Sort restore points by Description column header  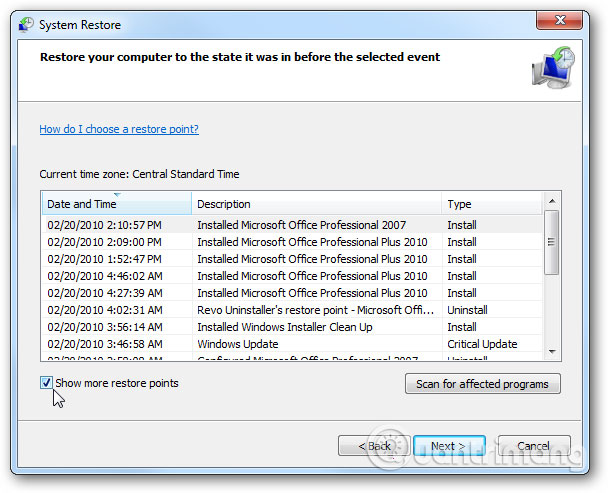pos(316,204)
